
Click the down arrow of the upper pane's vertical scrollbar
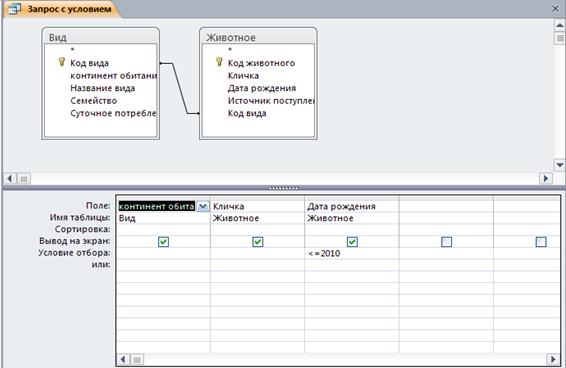point(559,165)
